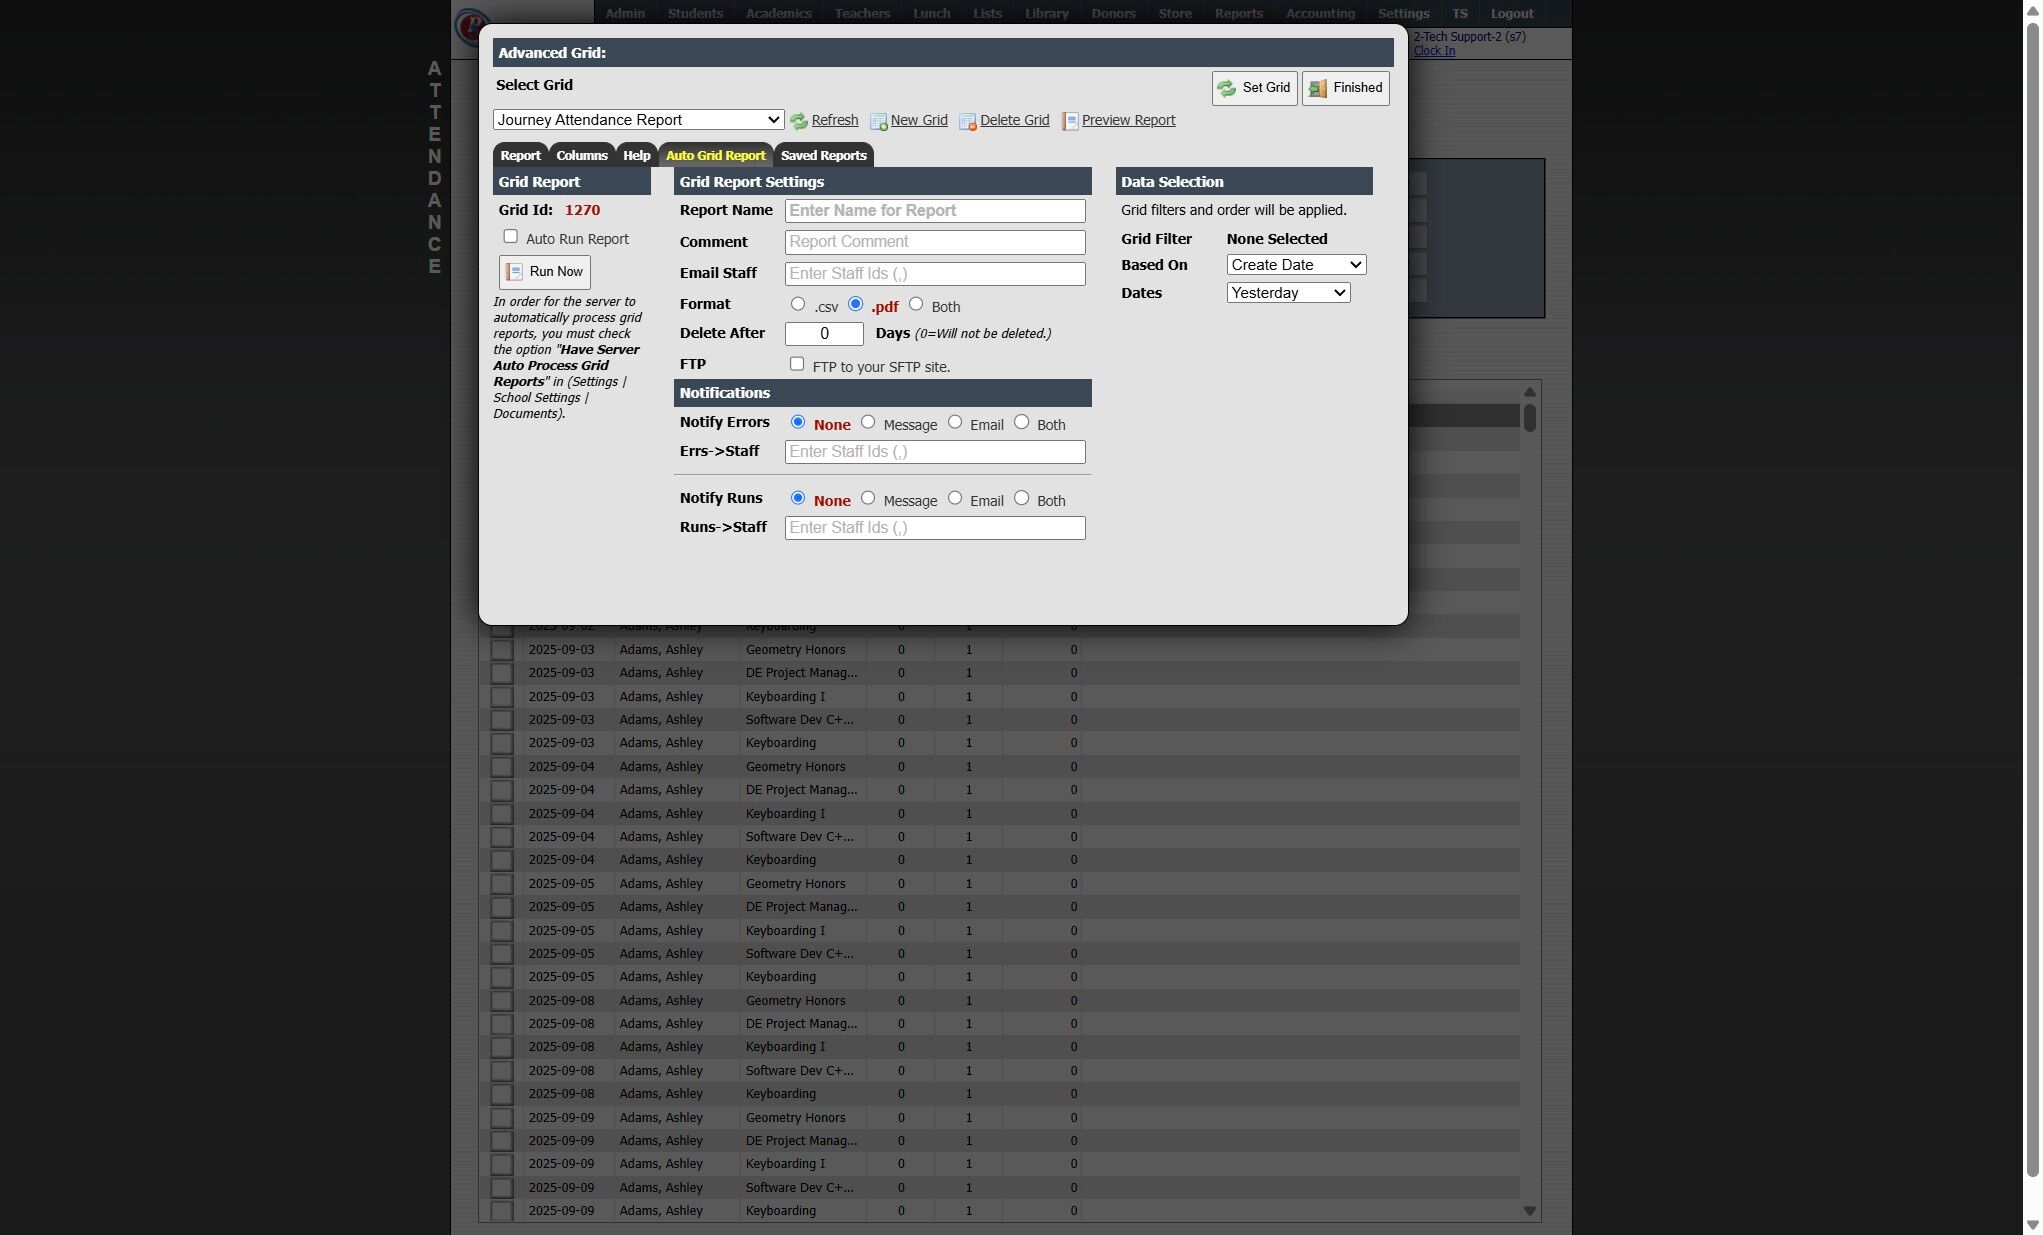Click the grid list scroll-down arrow
2043x1235 pixels.
(1529, 1210)
